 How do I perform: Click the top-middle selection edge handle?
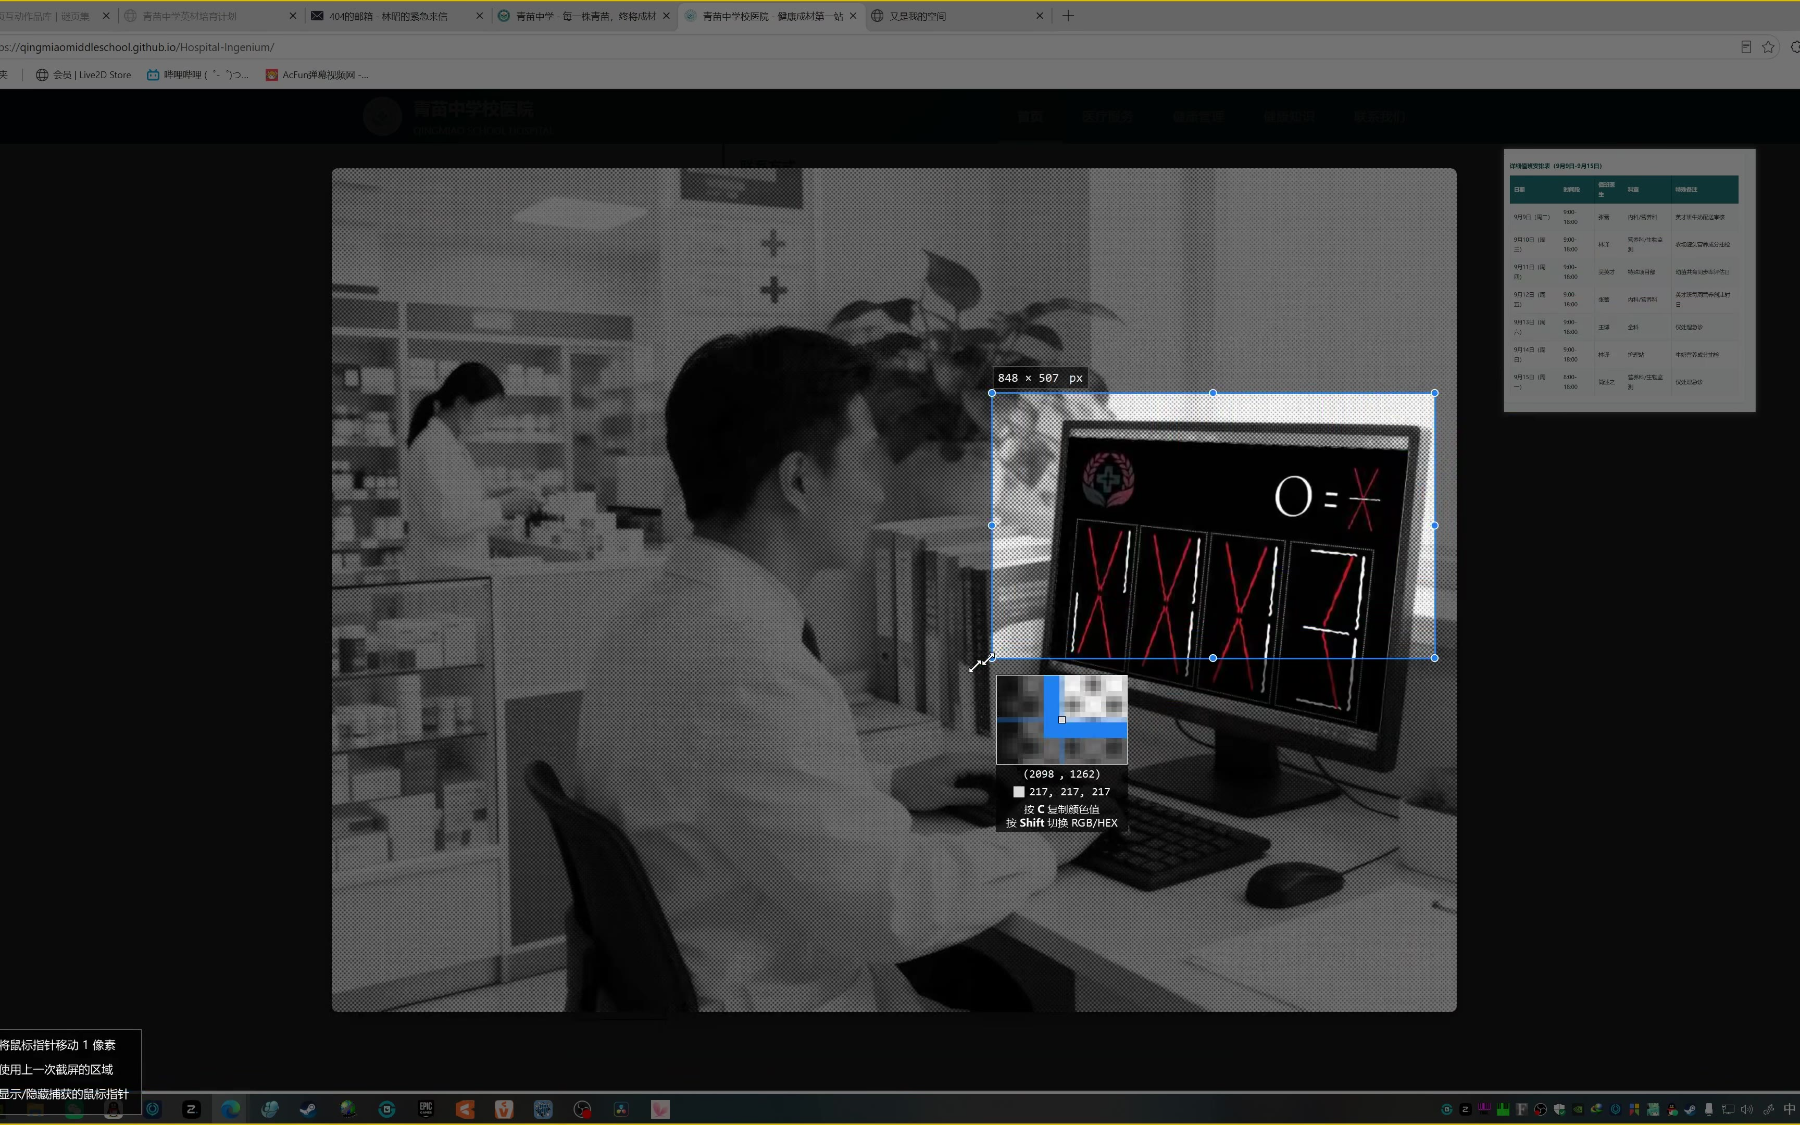click(x=1213, y=393)
